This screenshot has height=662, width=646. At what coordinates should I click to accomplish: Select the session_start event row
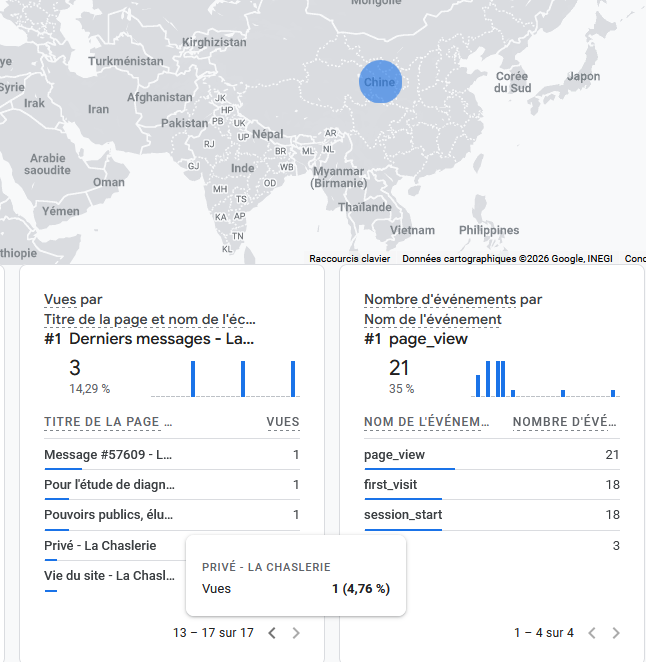point(403,515)
